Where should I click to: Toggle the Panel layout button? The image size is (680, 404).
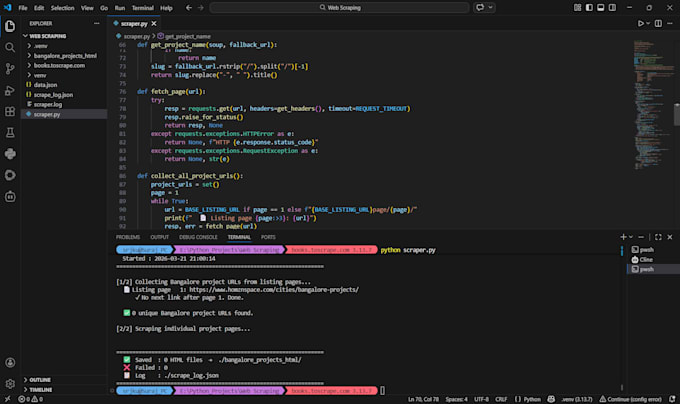[x=601, y=7]
